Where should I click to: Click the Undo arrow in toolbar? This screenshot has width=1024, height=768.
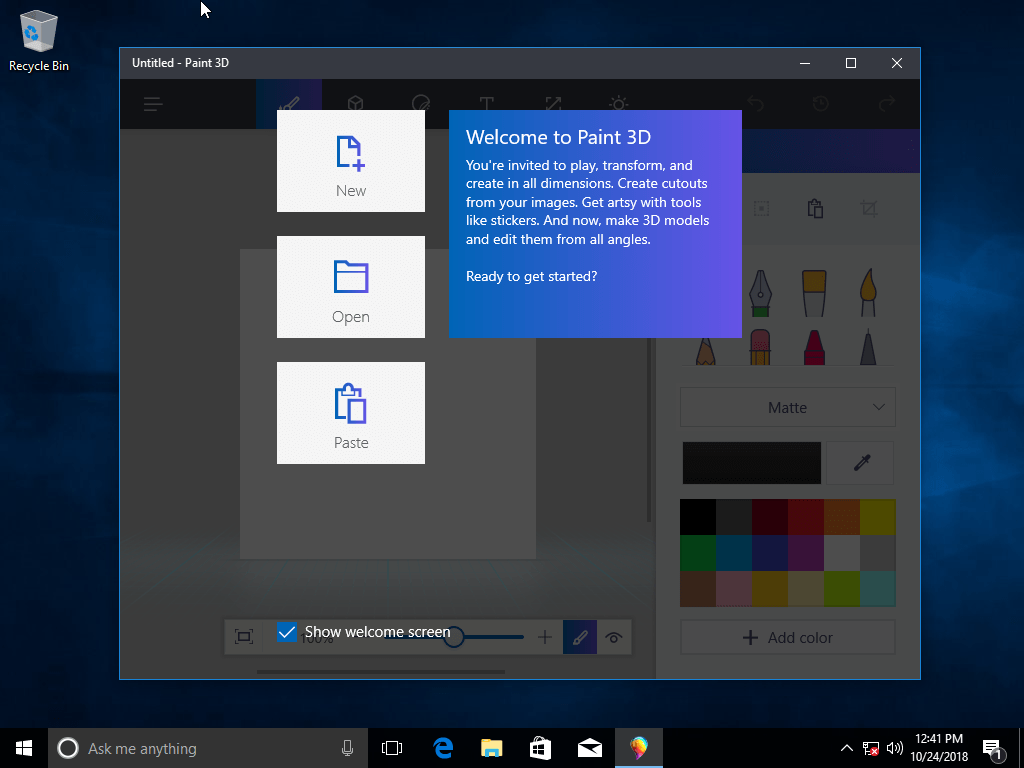point(756,103)
